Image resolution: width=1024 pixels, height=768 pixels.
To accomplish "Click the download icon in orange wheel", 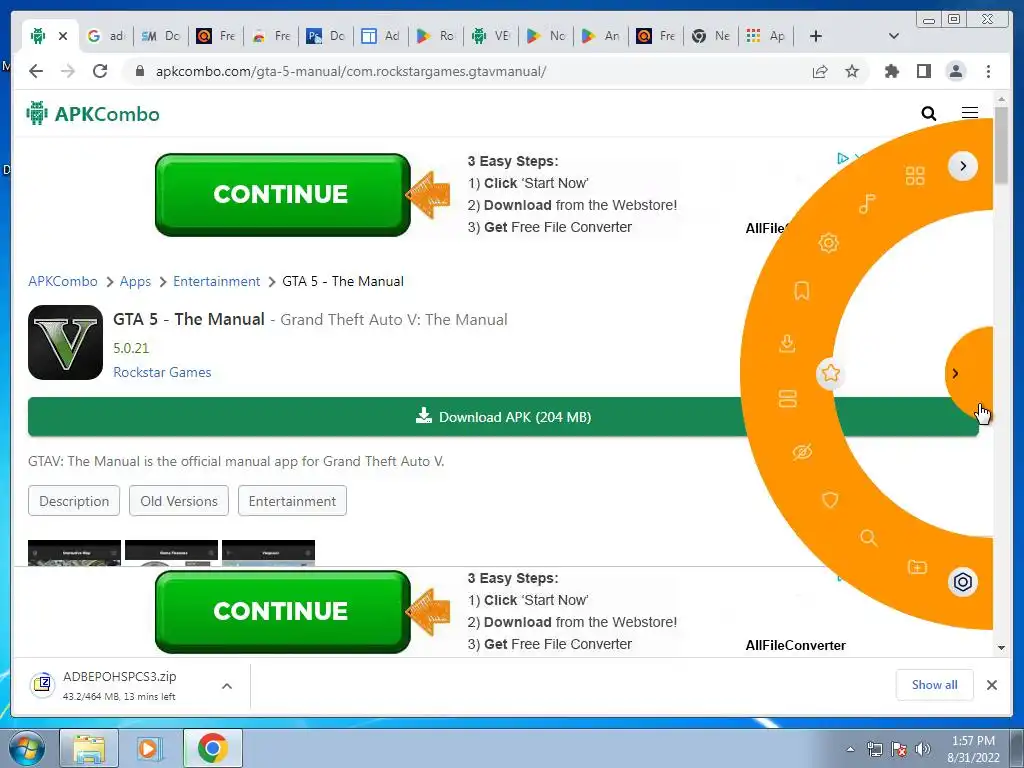I will [x=787, y=343].
